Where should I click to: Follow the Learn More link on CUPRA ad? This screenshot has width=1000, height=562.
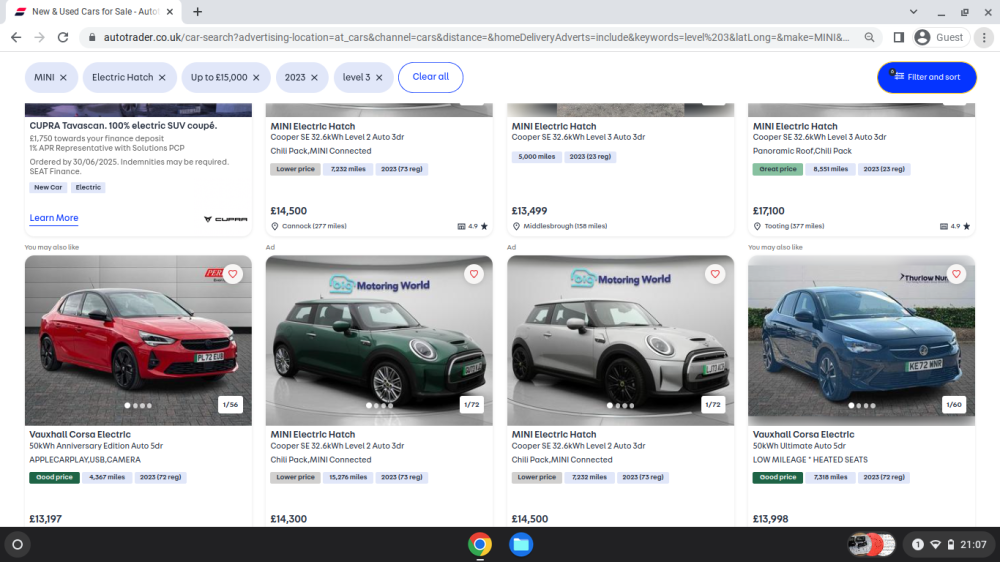click(54, 218)
